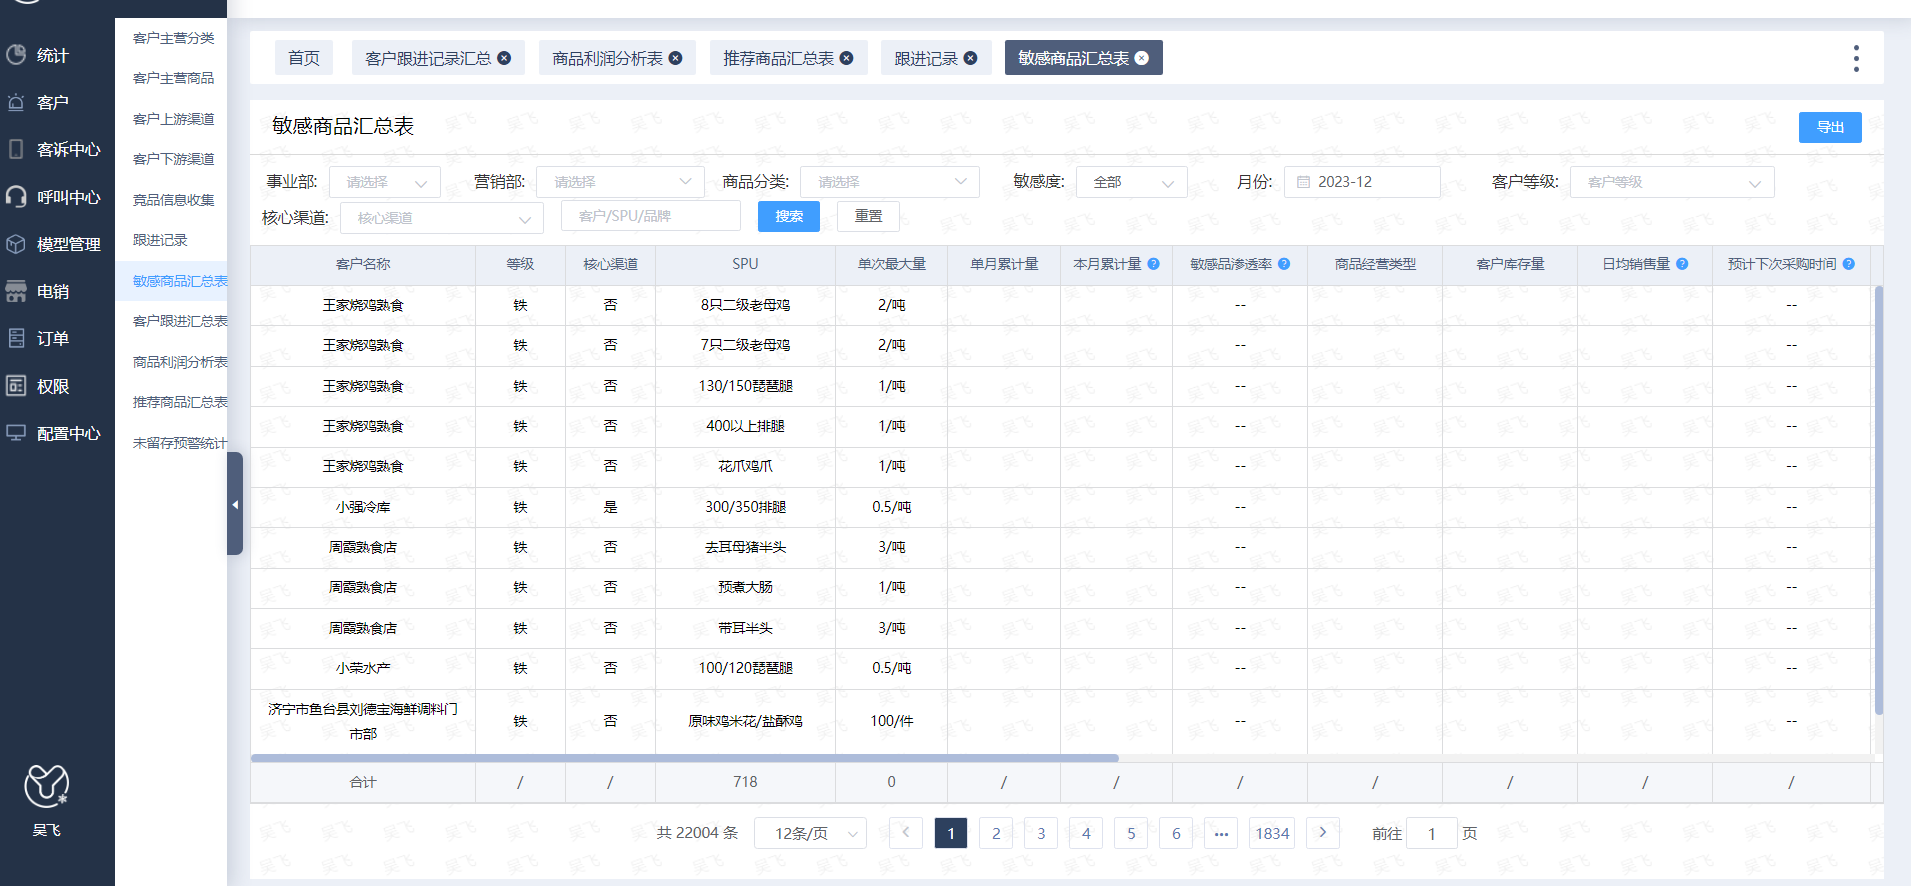The image size is (1911, 886).
Task: Open 竞品信息收集 submenu item
Action: click(x=173, y=200)
